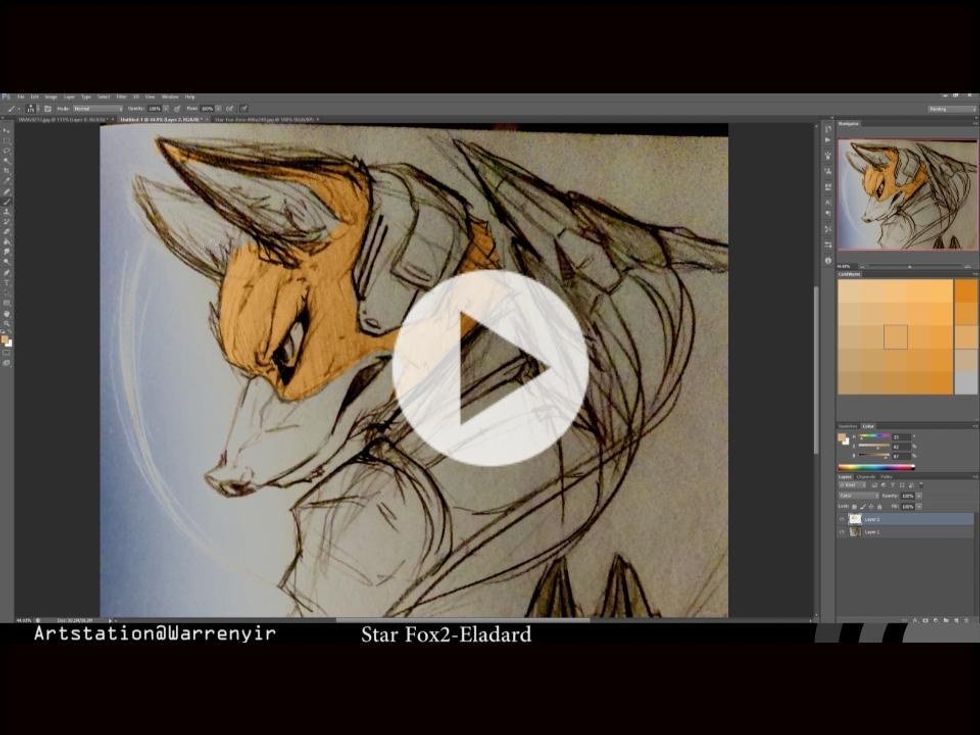Hide Layer 2 using its eye icon
The height and width of the screenshot is (735, 980).
tap(841, 519)
